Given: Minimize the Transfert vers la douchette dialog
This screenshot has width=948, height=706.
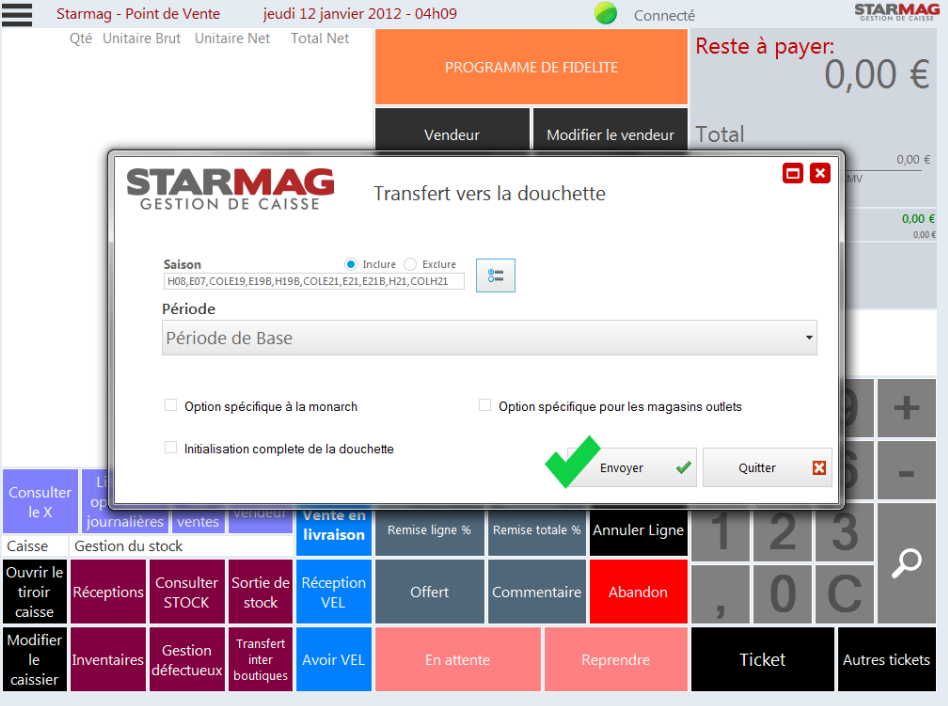Looking at the screenshot, I should [x=793, y=173].
